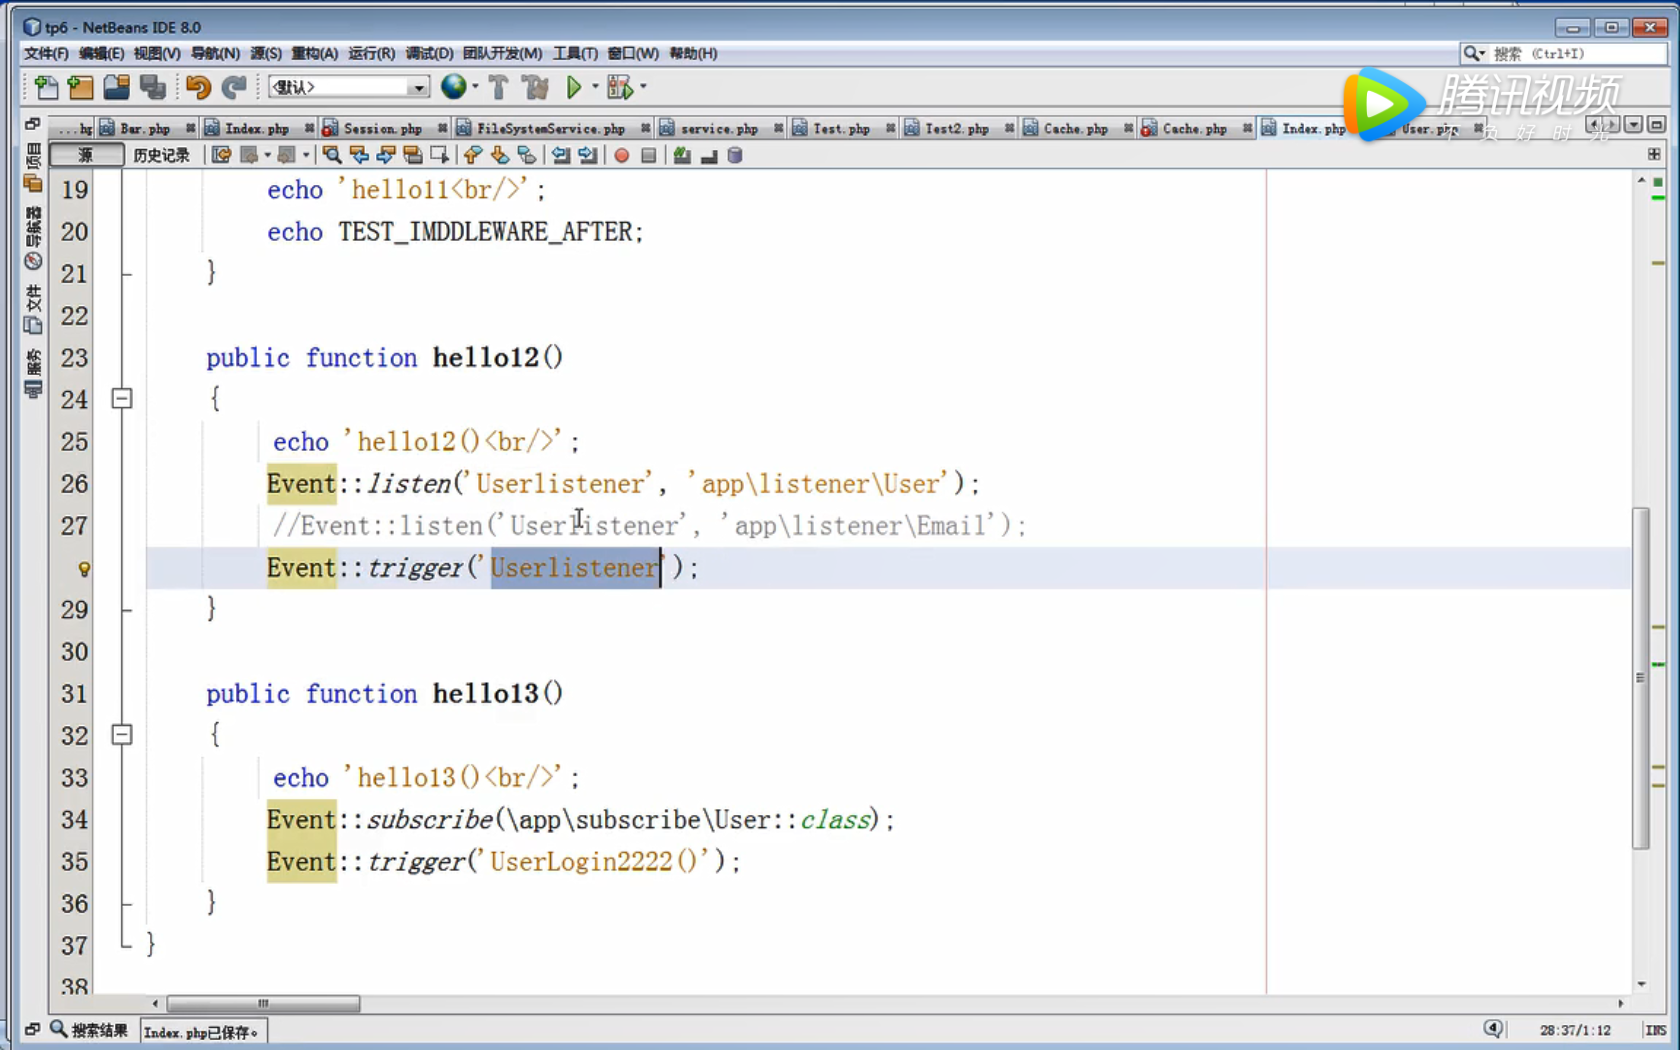Click the New File toolbar icon

point(46,88)
